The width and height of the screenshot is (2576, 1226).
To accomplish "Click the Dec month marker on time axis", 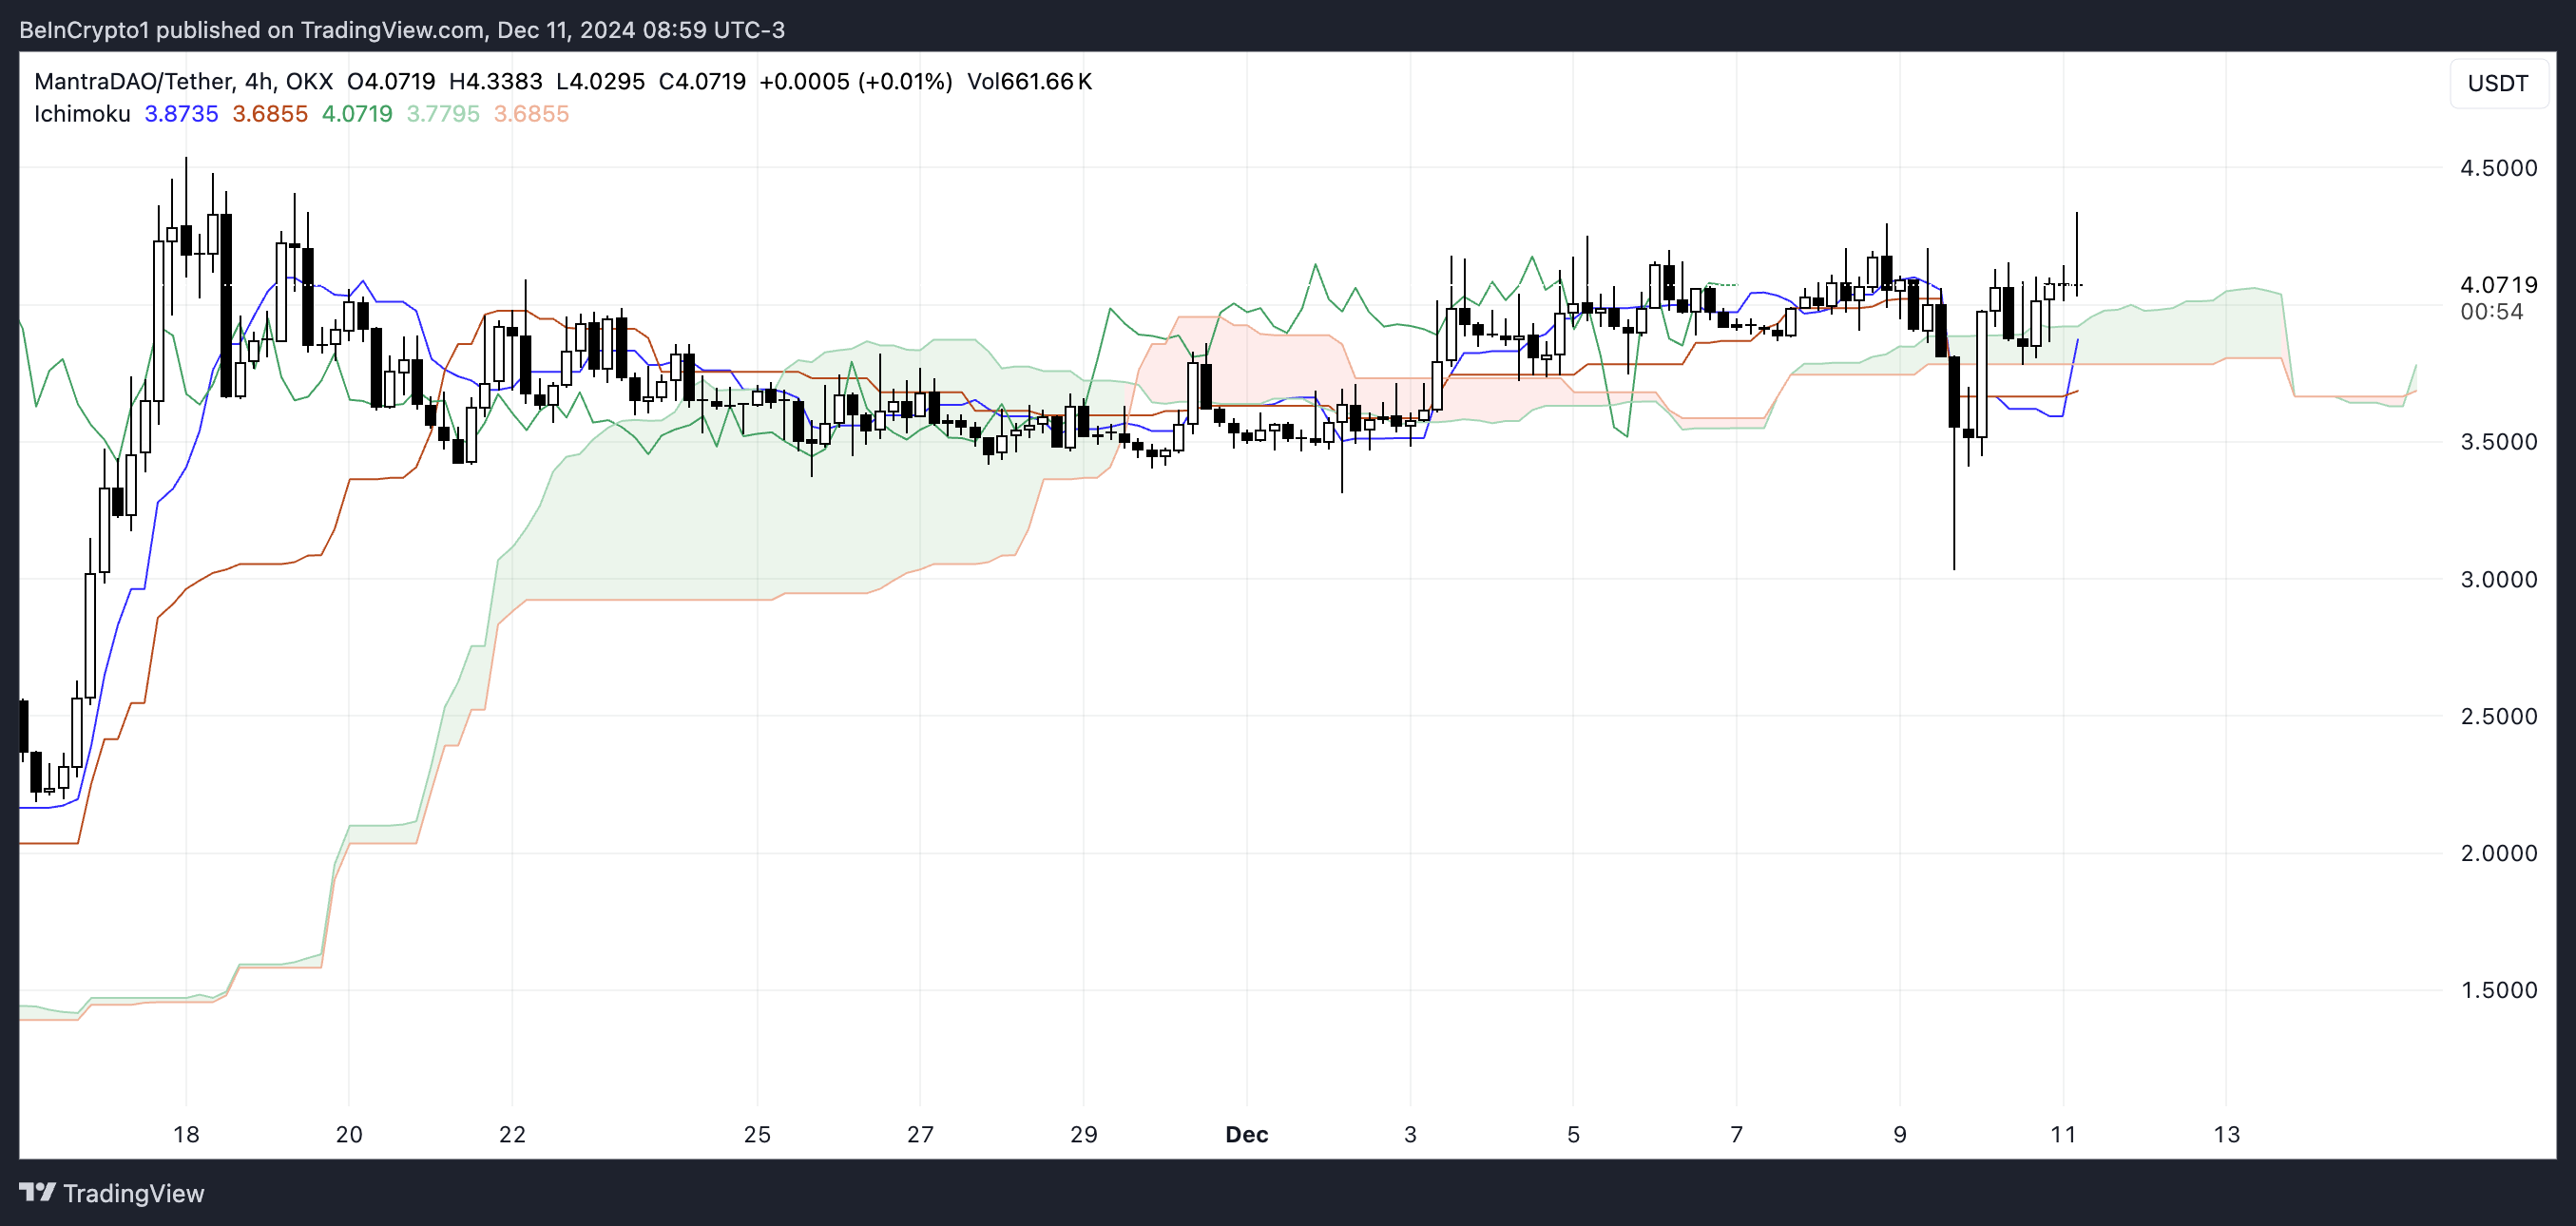I will tap(1246, 1134).
